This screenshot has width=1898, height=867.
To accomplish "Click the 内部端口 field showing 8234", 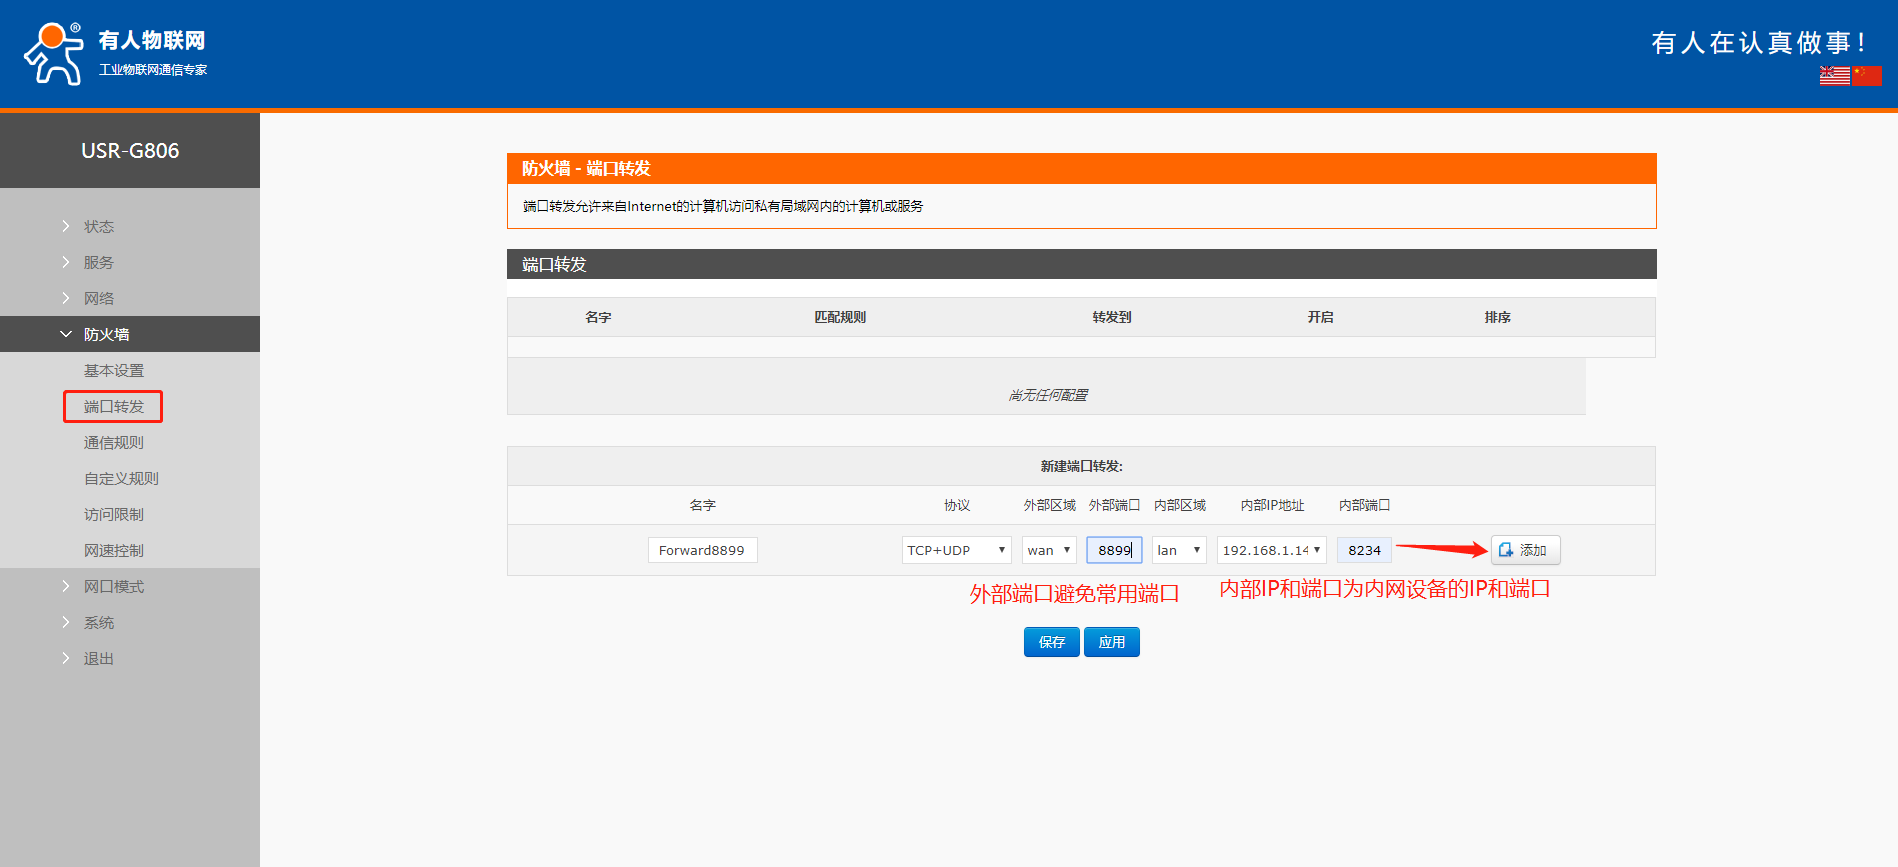I will point(1363,550).
